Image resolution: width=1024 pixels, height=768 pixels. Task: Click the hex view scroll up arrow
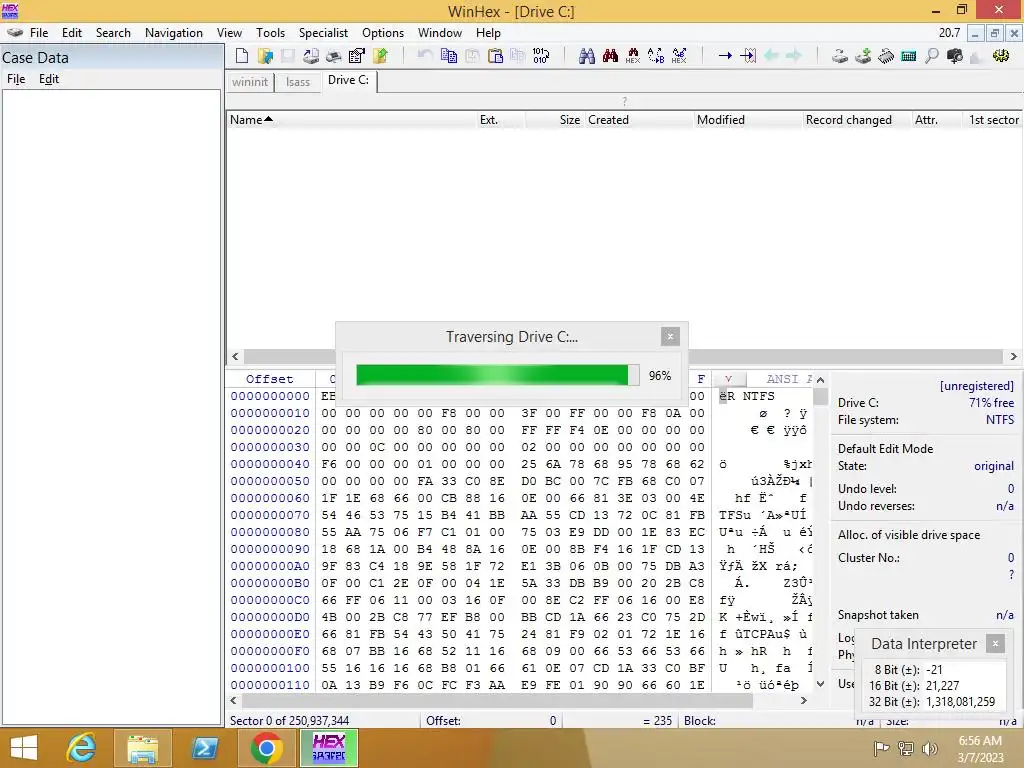pyautogui.click(x=821, y=379)
